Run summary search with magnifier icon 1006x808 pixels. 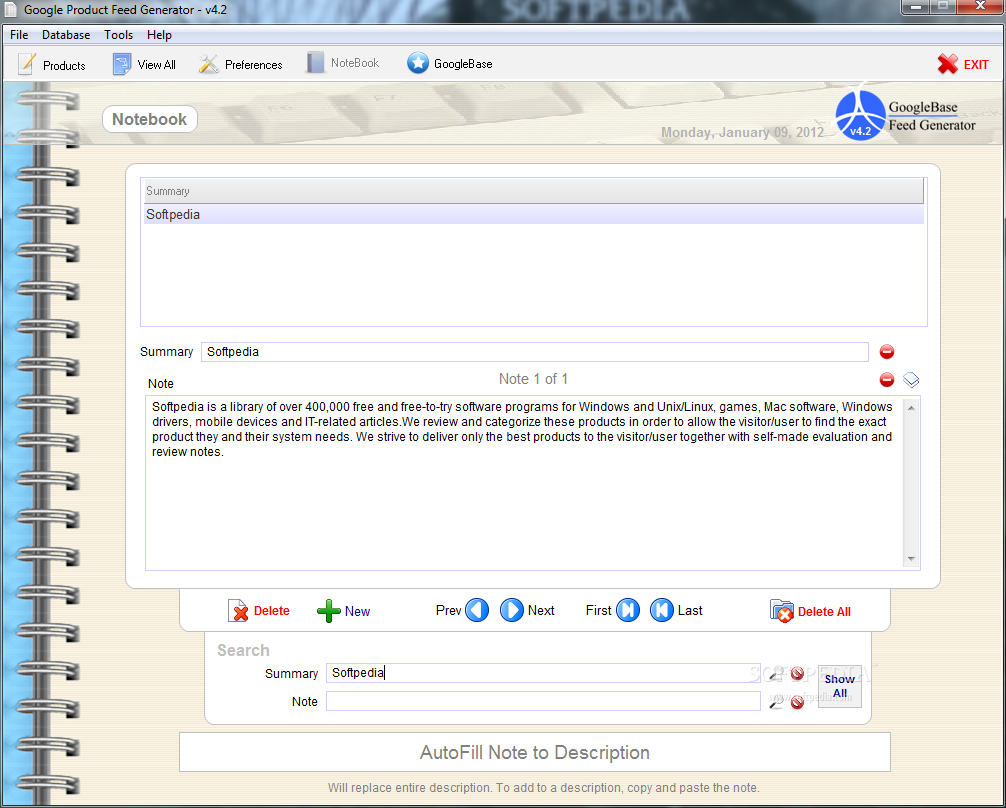776,673
